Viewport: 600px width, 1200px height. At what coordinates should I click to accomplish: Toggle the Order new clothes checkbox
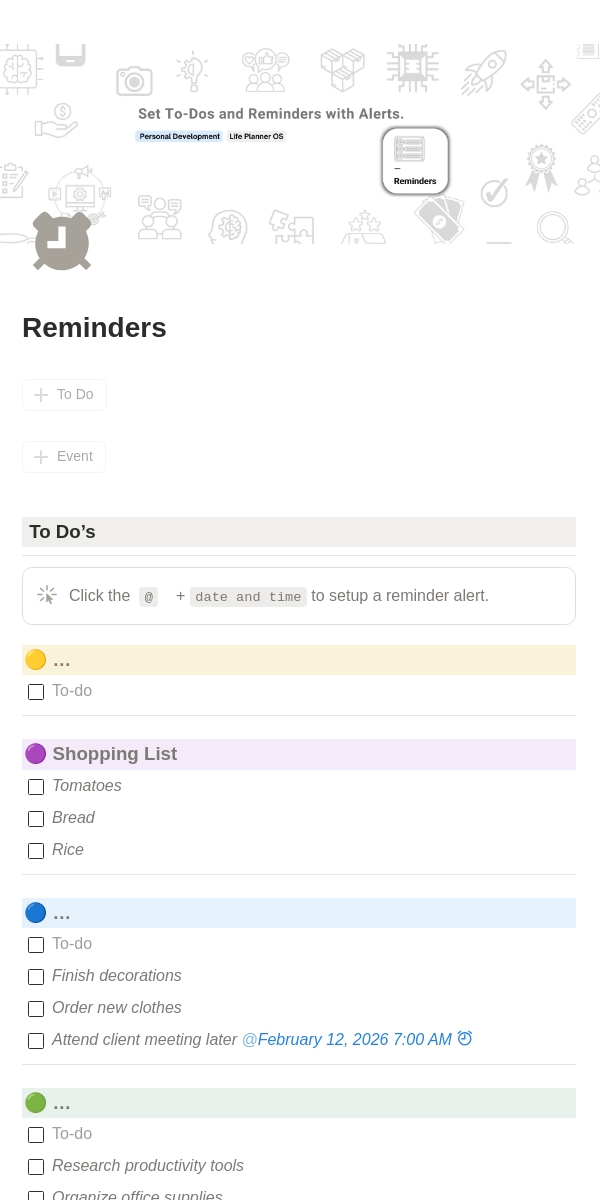point(36,1009)
